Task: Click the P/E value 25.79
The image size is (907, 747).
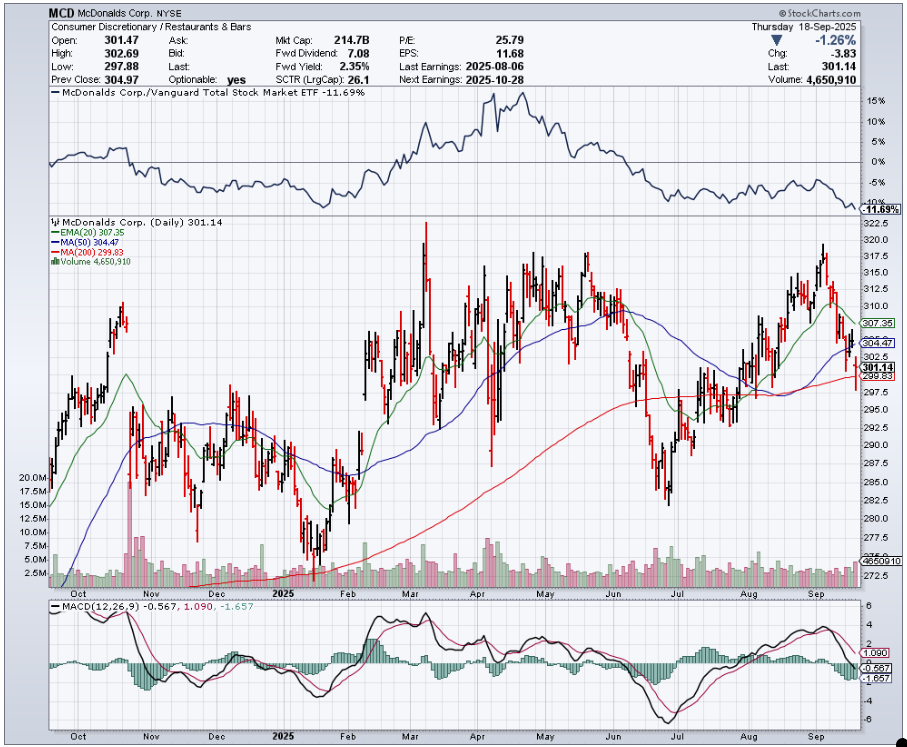Action: pos(510,41)
